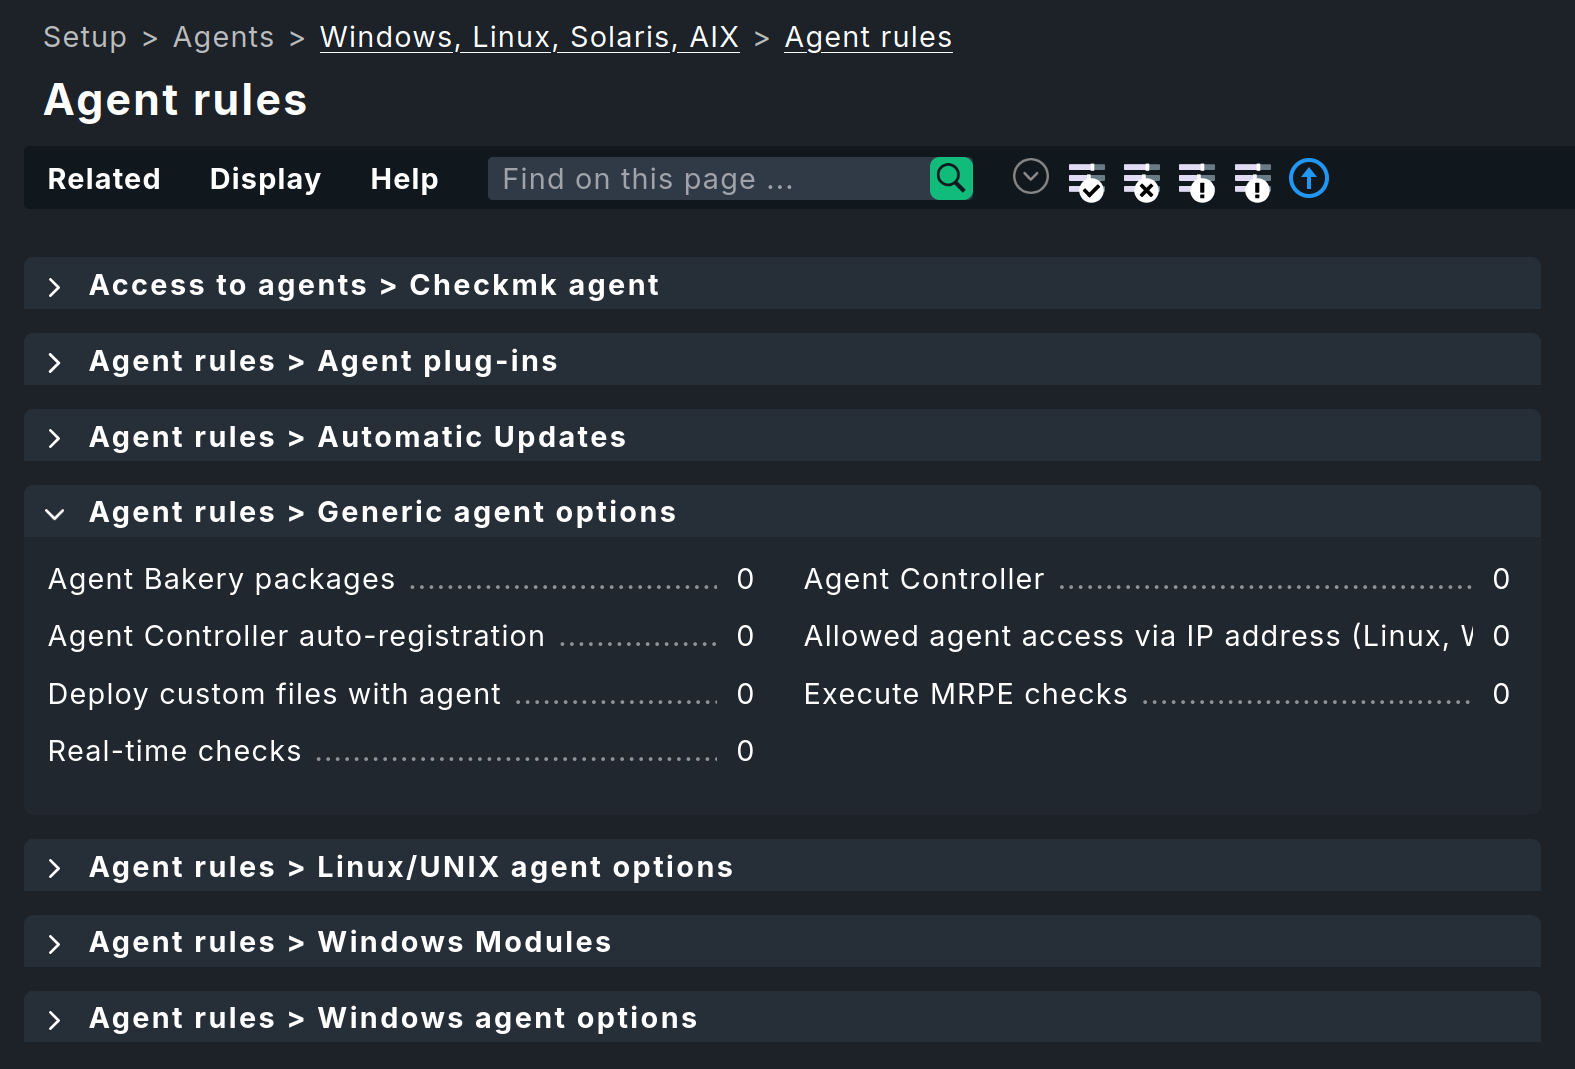Show rulesets with used rules (checkmark icon)
Image resolution: width=1575 pixels, height=1069 pixels.
click(1089, 179)
